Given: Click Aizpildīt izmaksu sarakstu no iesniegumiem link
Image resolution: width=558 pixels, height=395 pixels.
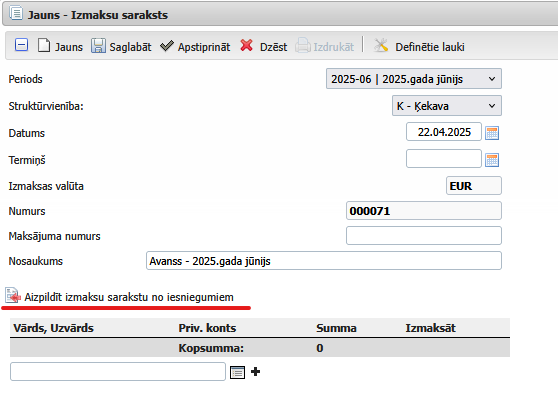Looking at the screenshot, I should (x=129, y=297).
